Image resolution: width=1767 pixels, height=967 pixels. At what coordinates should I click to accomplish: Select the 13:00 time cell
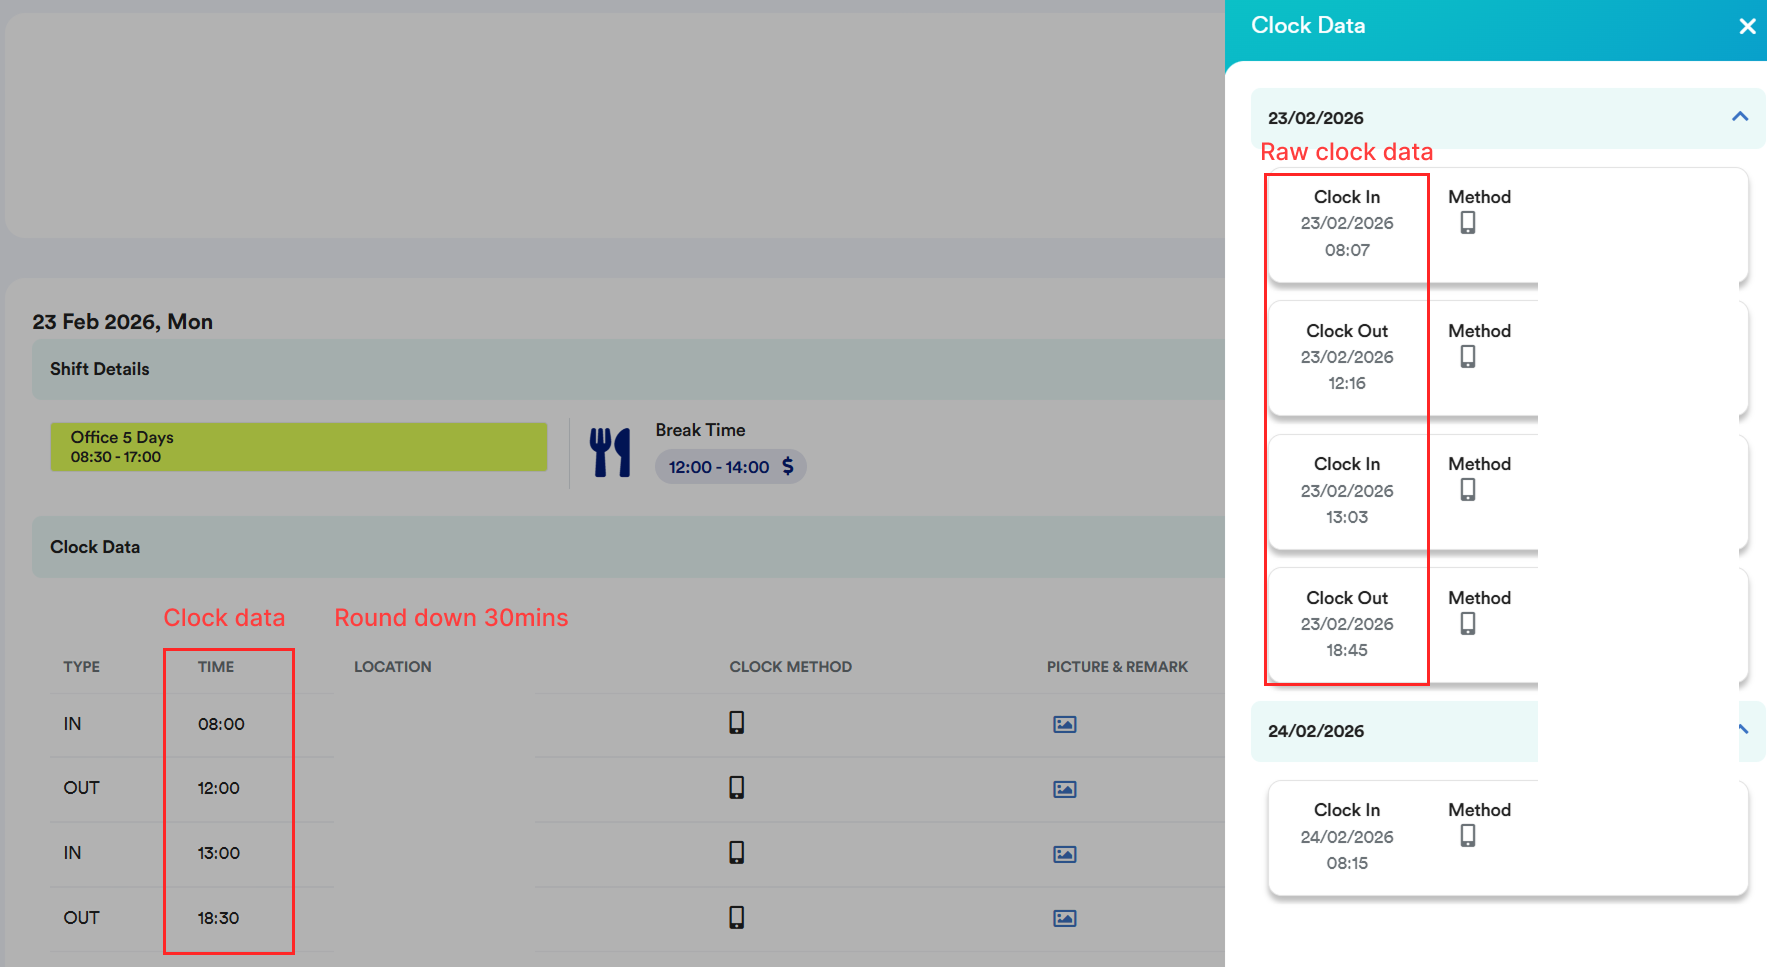(219, 853)
